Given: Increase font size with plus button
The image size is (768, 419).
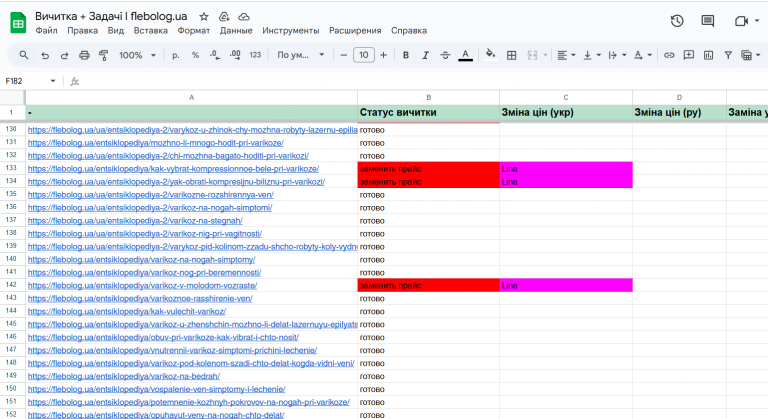Looking at the screenshot, I should 384,55.
